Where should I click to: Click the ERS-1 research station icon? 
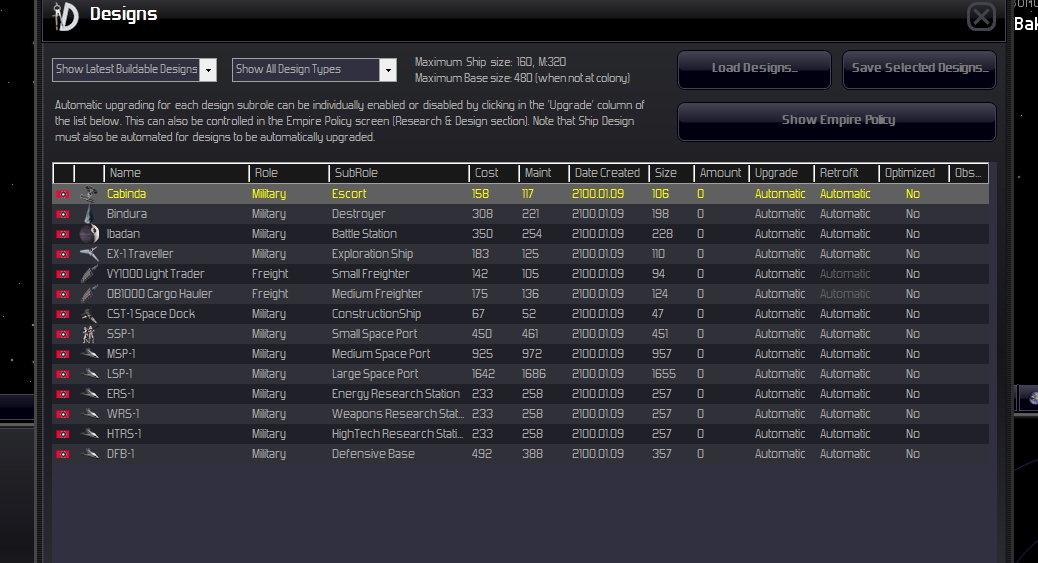(89, 393)
